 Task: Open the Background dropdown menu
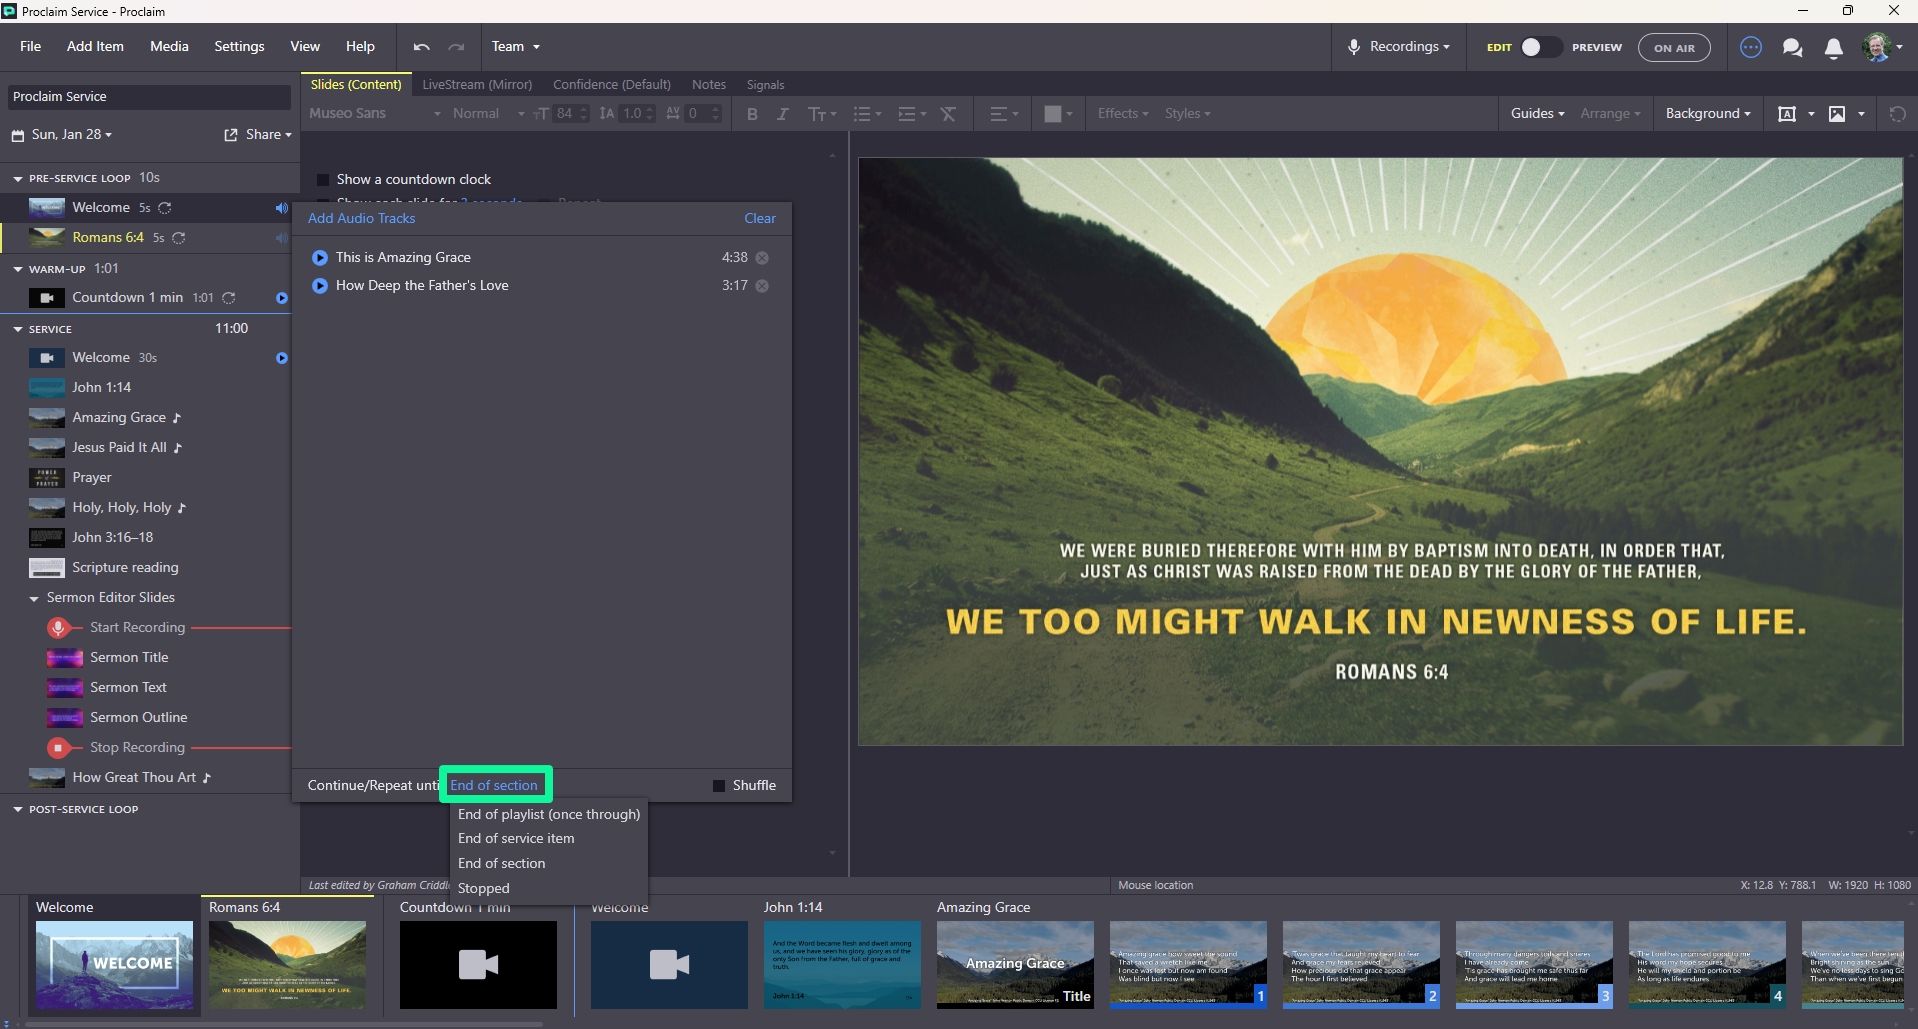1707,114
